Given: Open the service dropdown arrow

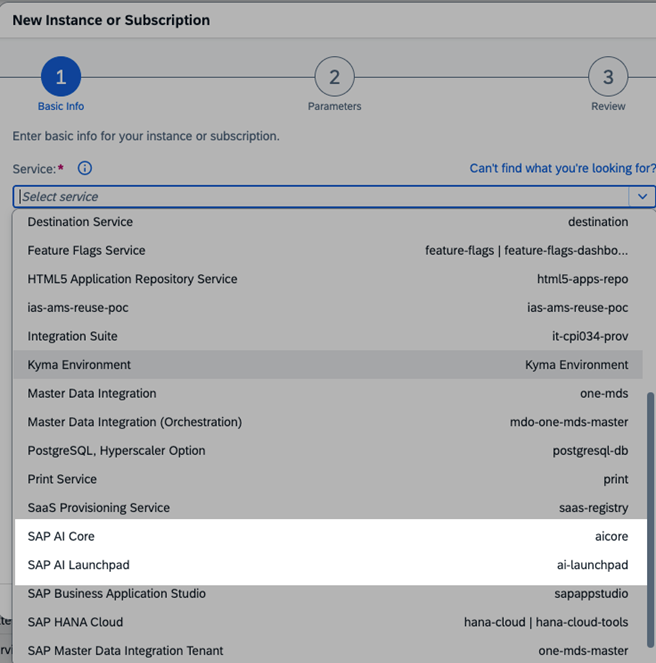Looking at the screenshot, I should (x=642, y=197).
